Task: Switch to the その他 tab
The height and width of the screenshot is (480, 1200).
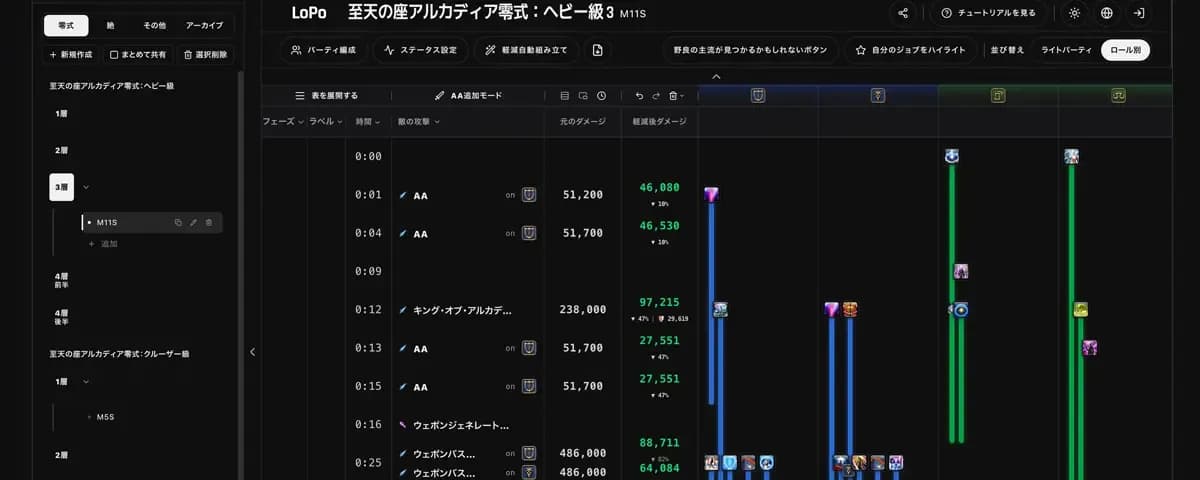Action: 154,26
